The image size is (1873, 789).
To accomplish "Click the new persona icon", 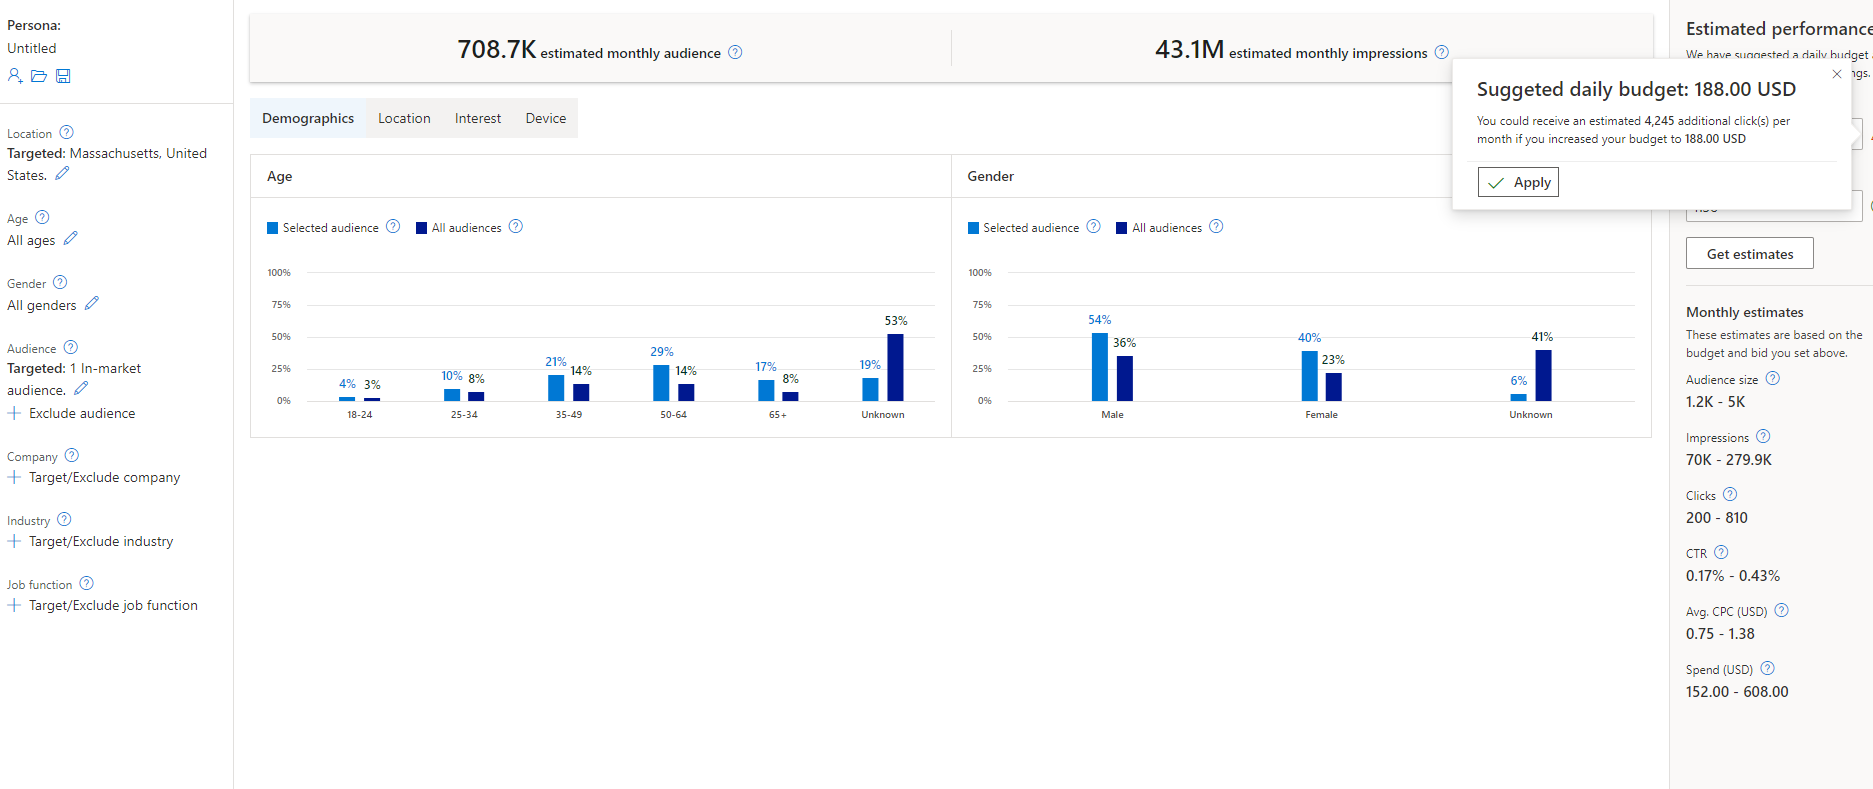I will pyautogui.click(x=15, y=76).
